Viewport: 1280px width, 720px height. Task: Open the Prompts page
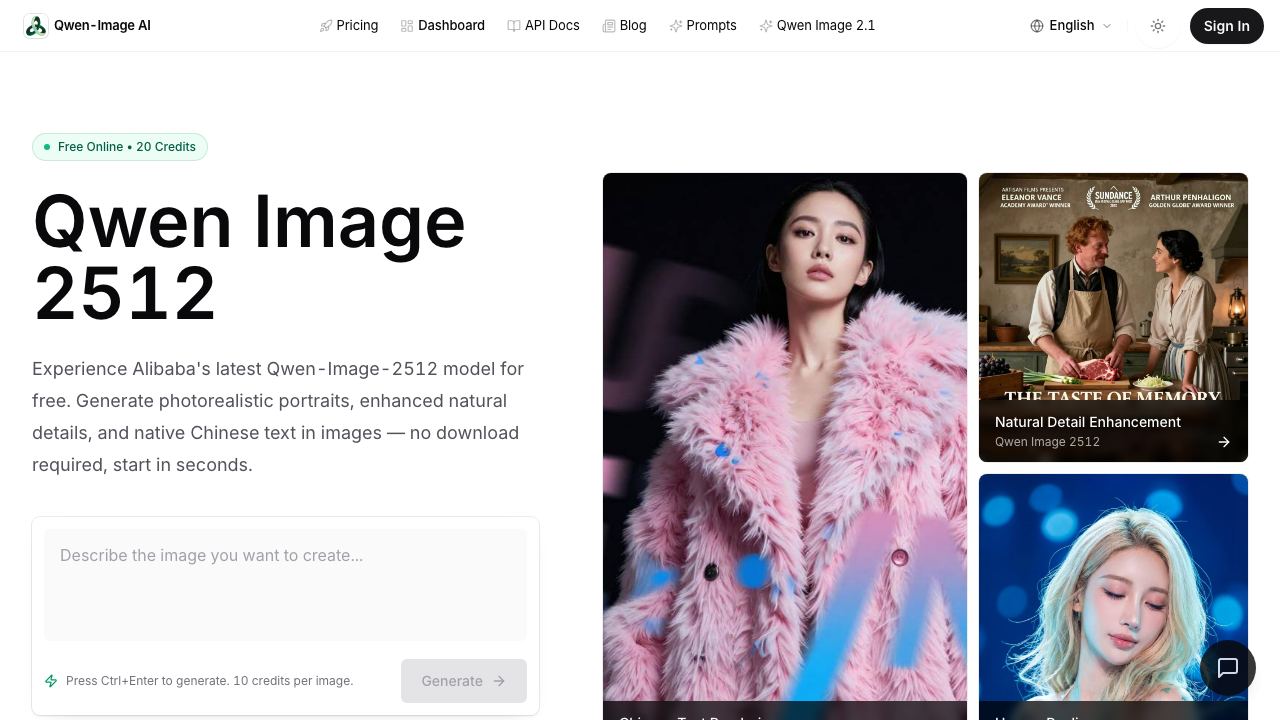(703, 26)
